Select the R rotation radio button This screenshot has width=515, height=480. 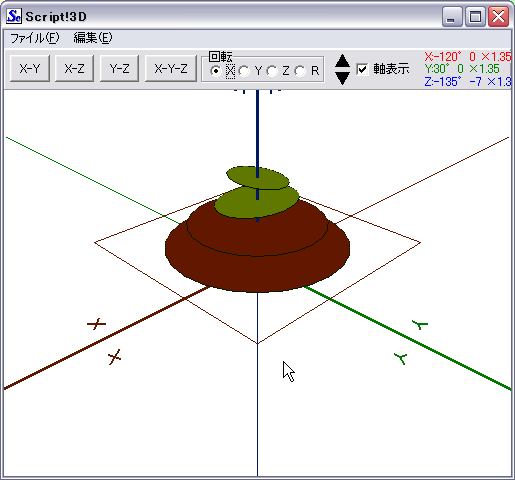(x=300, y=71)
